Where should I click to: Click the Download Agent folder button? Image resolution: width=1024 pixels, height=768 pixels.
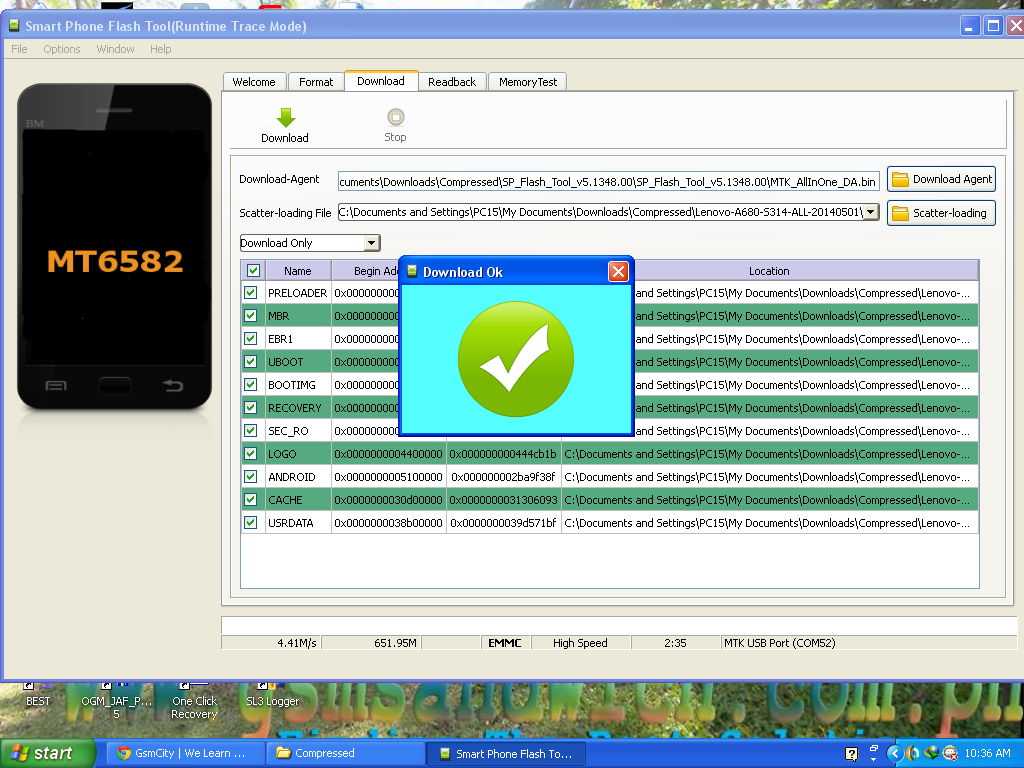(941, 179)
